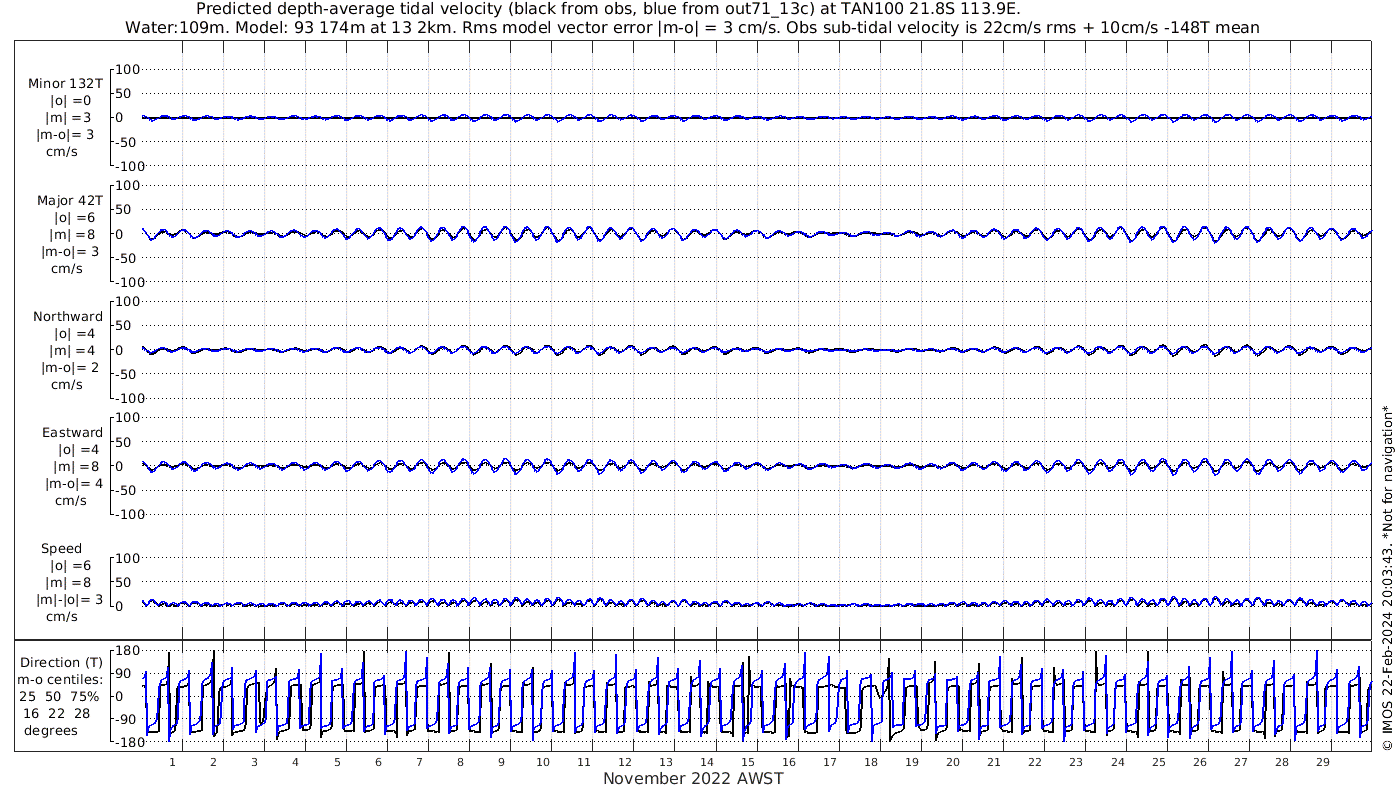Click day "15" on the date axis

click(x=748, y=762)
